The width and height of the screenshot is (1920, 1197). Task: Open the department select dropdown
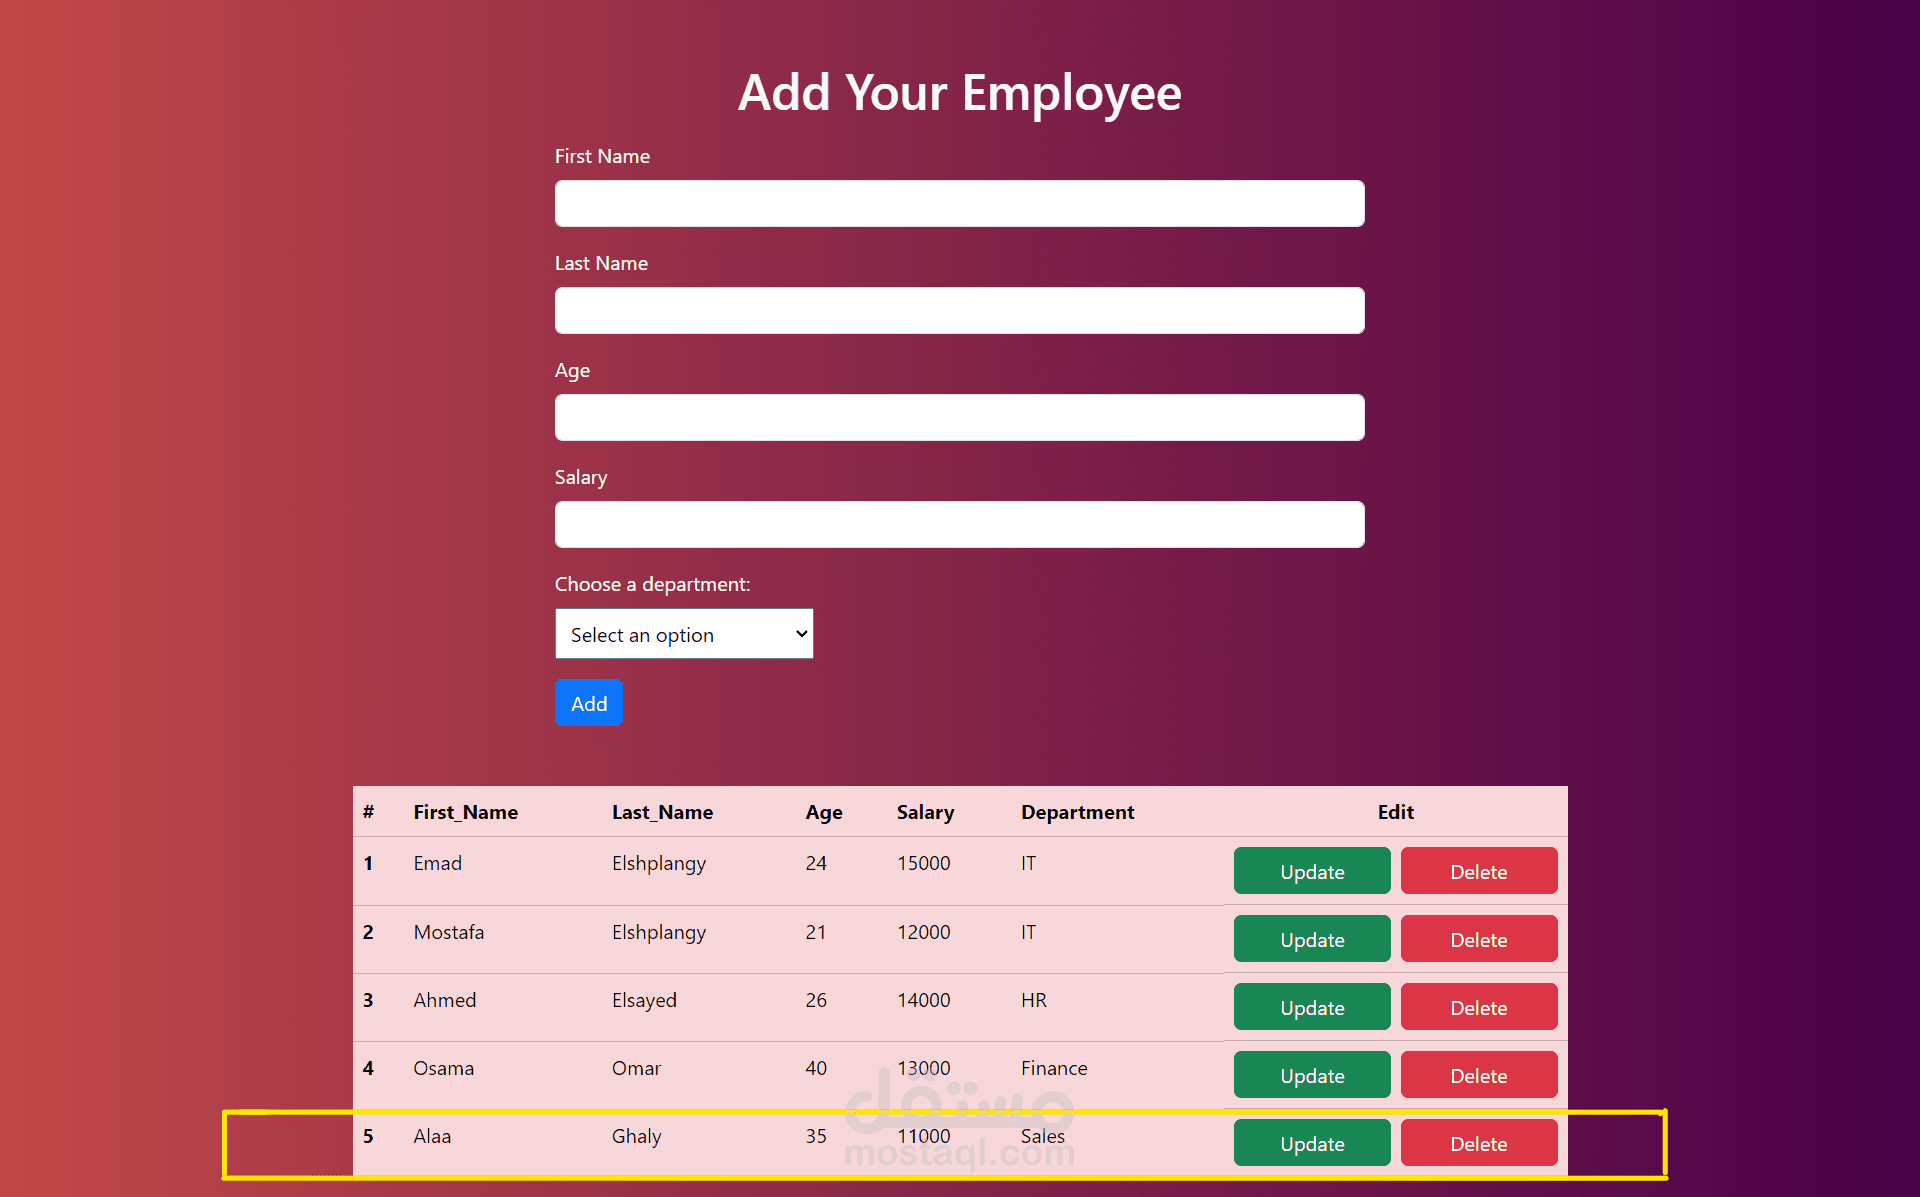coord(684,634)
